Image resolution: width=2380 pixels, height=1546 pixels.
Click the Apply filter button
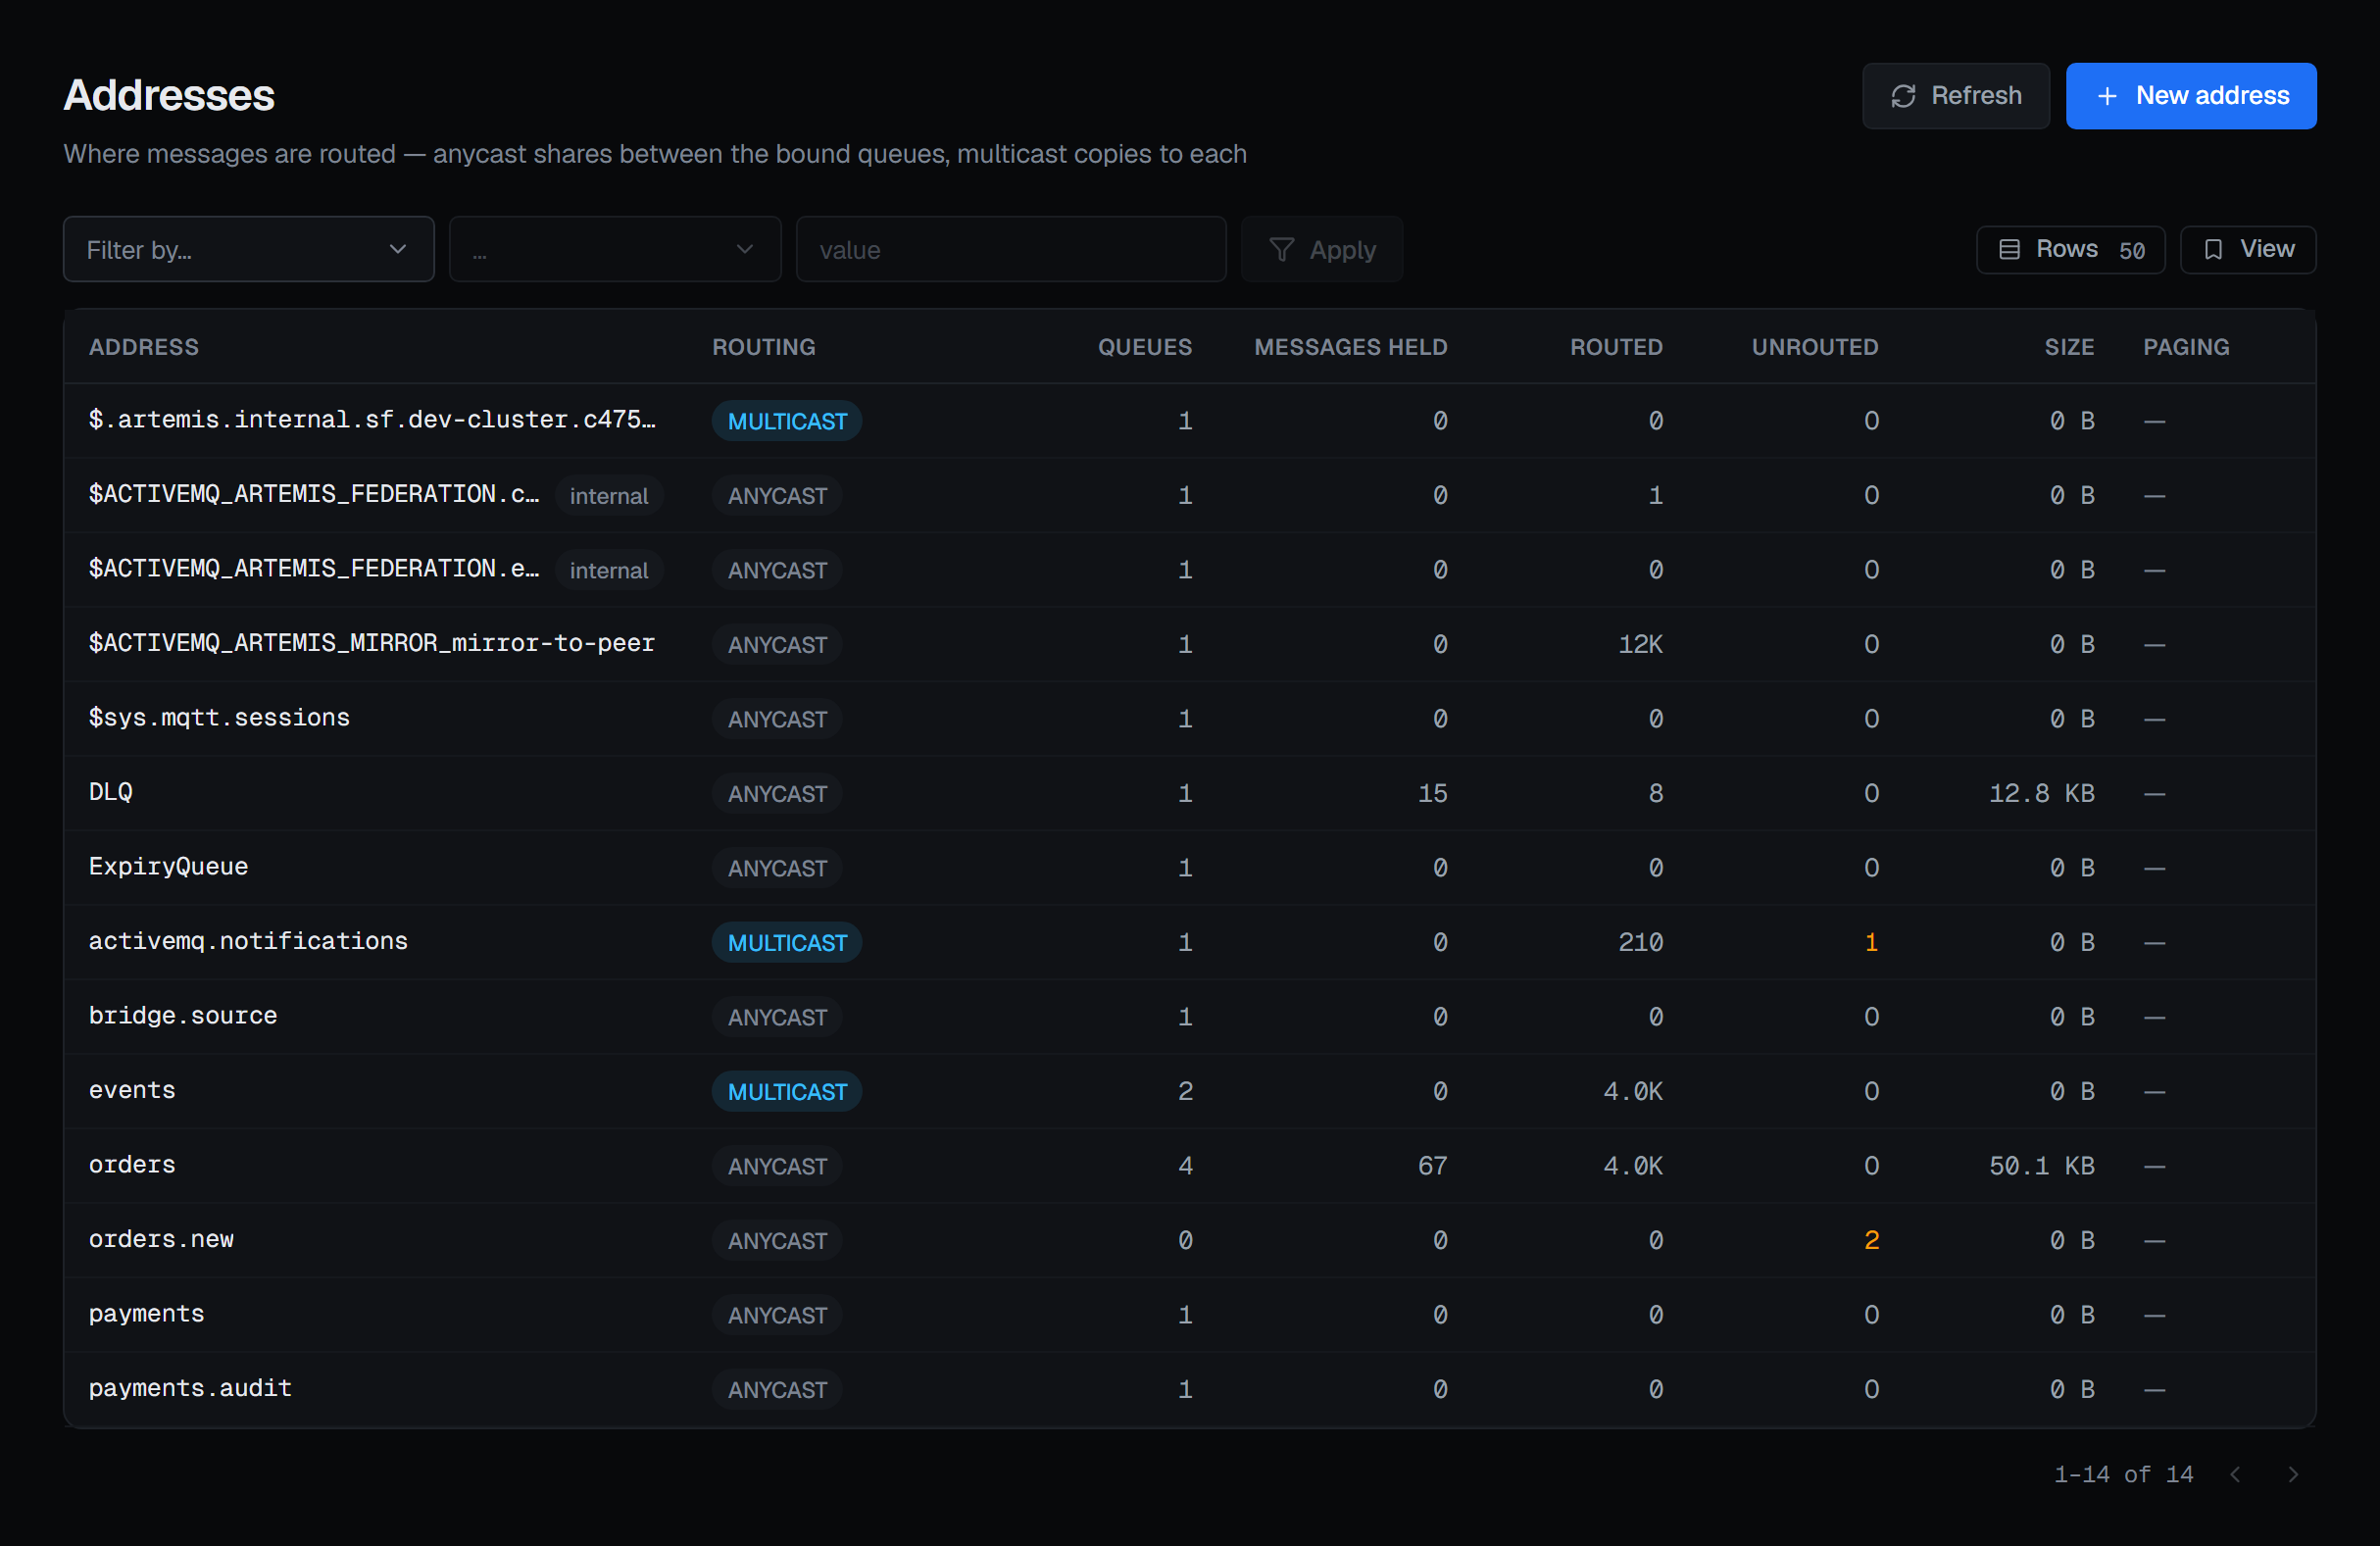1321,249
